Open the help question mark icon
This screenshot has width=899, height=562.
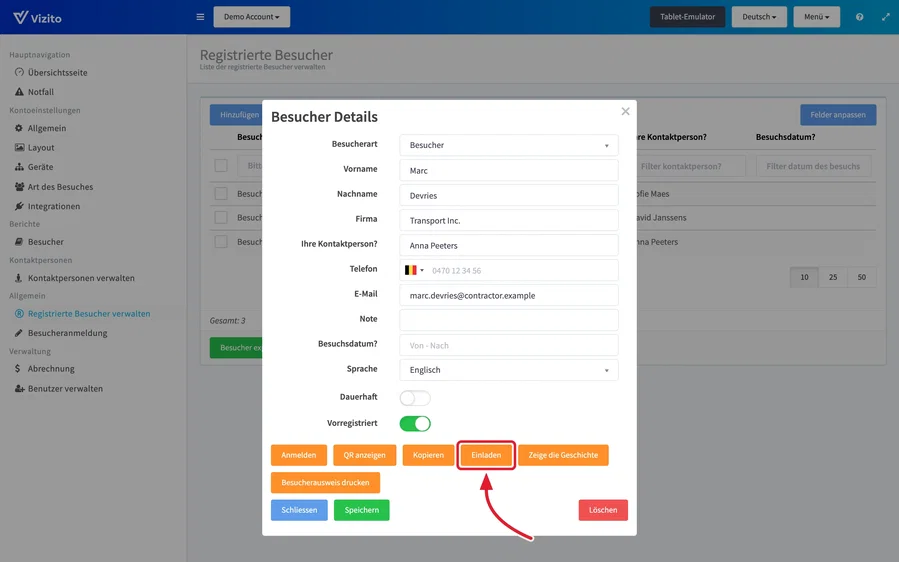[859, 17]
